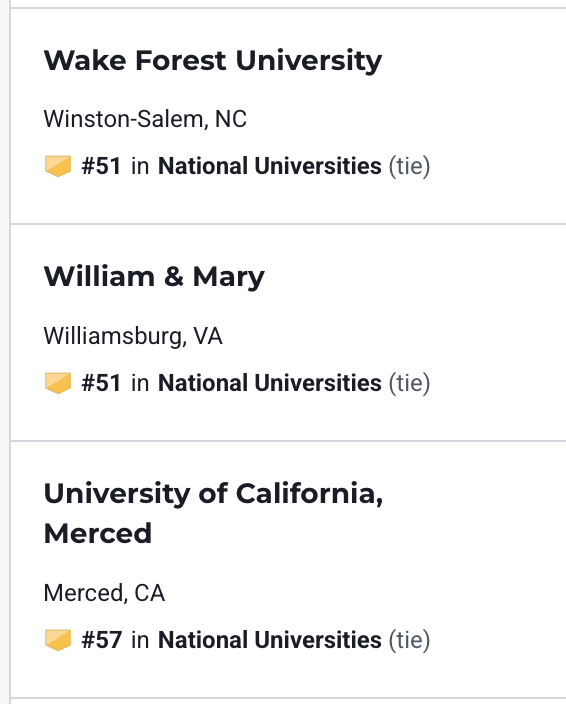This screenshot has width=566, height=704.
Task: Click the #51 rank for William & Mary
Action: pyautogui.click(x=101, y=383)
